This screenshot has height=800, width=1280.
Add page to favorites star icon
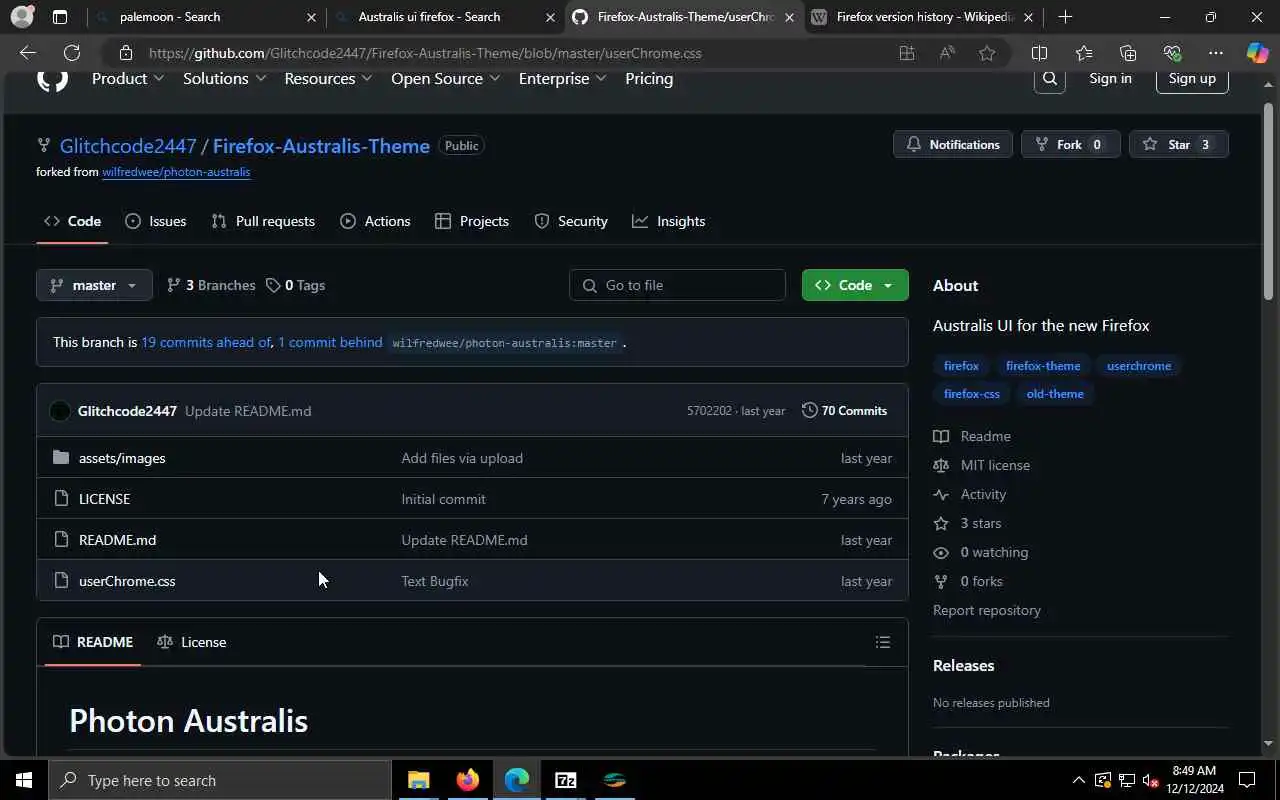coord(987,53)
